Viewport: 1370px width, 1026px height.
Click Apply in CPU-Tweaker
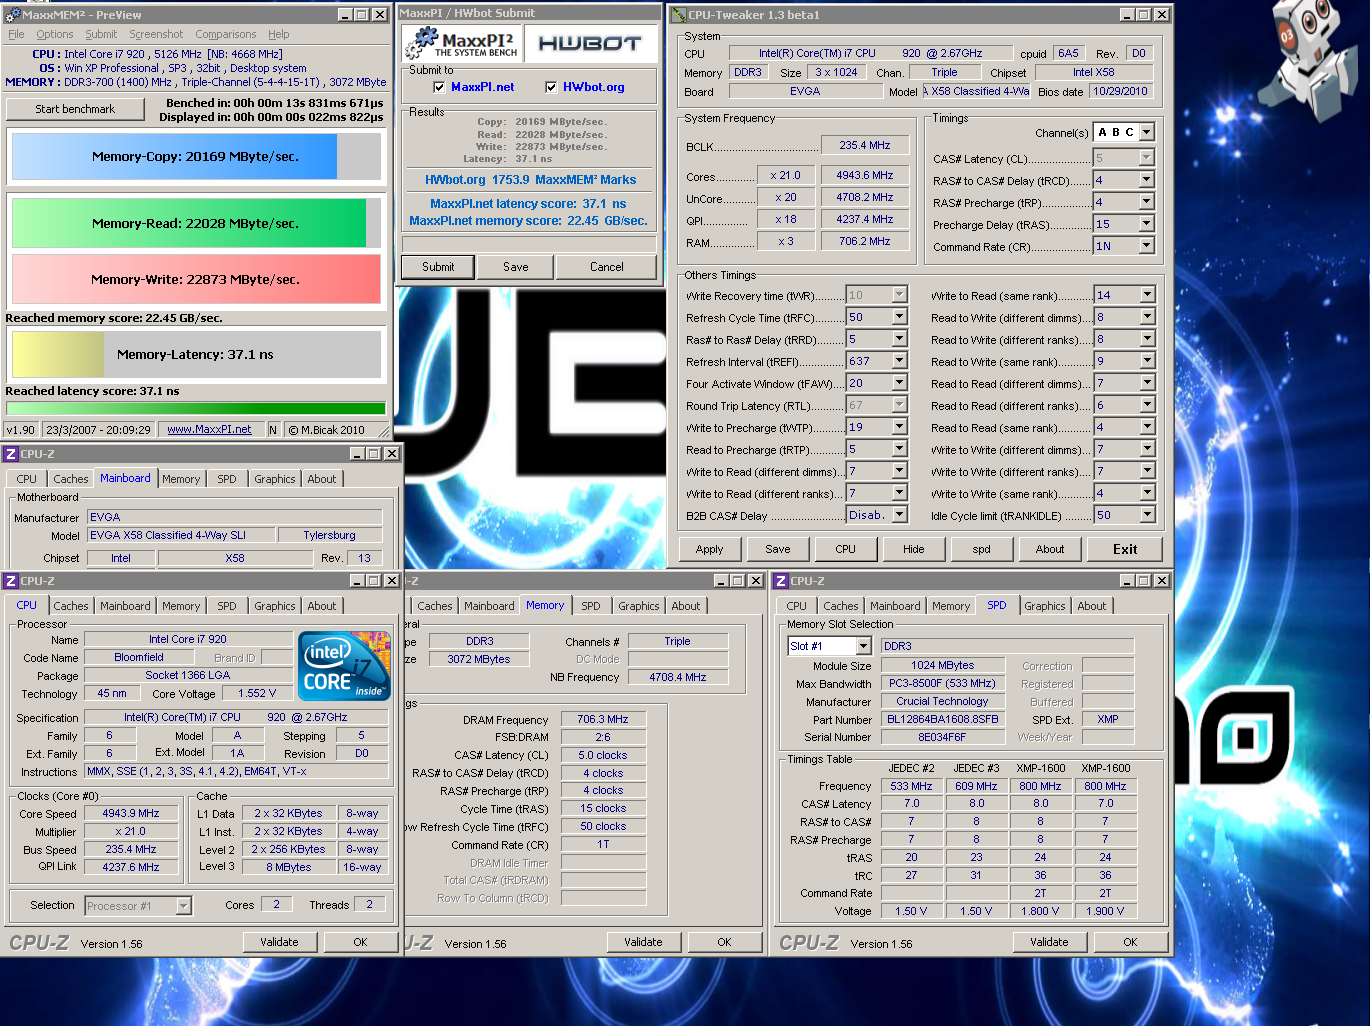click(710, 549)
